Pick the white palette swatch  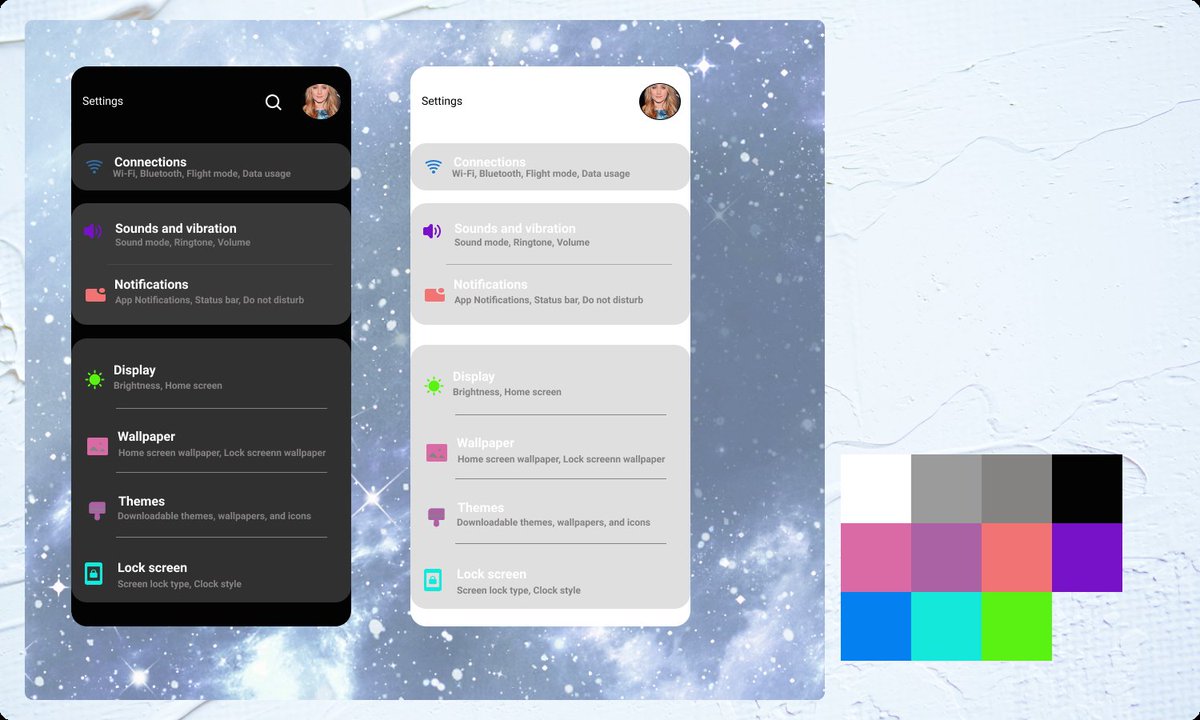coord(876,489)
